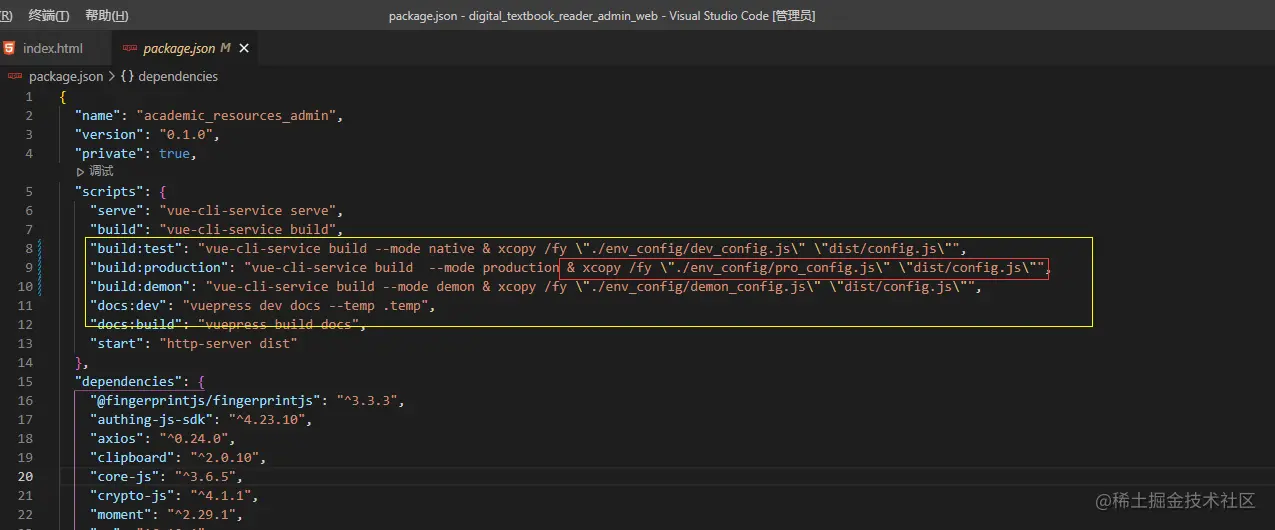The width and height of the screenshot is (1275, 530).
Task: Click the "vue-cli-service serve" value
Action: (x=249, y=210)
